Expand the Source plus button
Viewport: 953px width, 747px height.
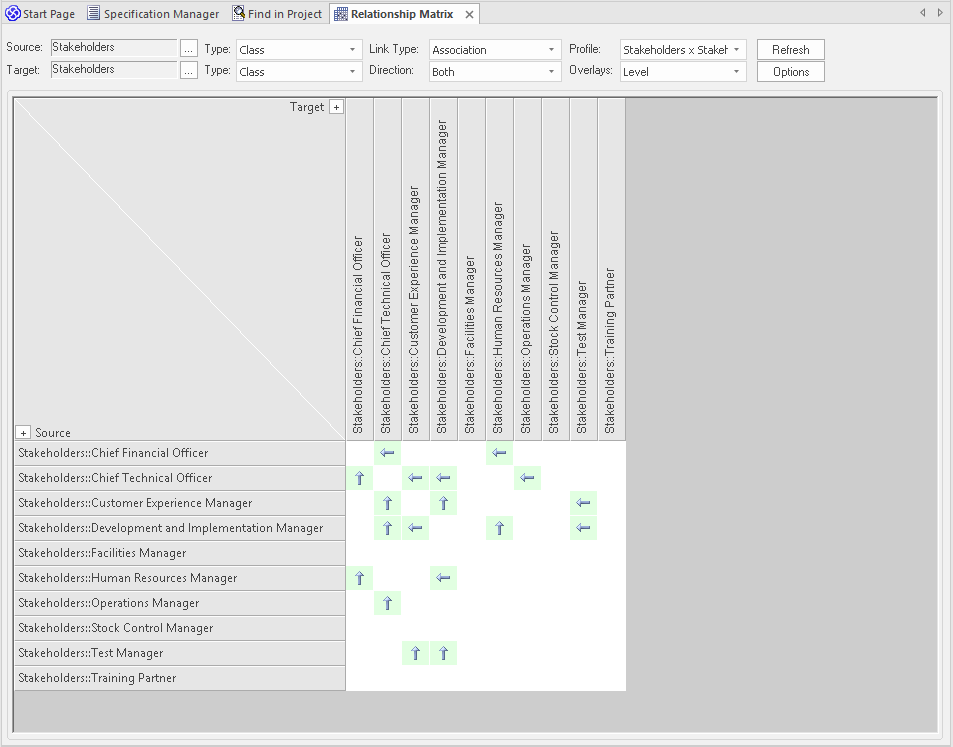click(x=23, y=433)
